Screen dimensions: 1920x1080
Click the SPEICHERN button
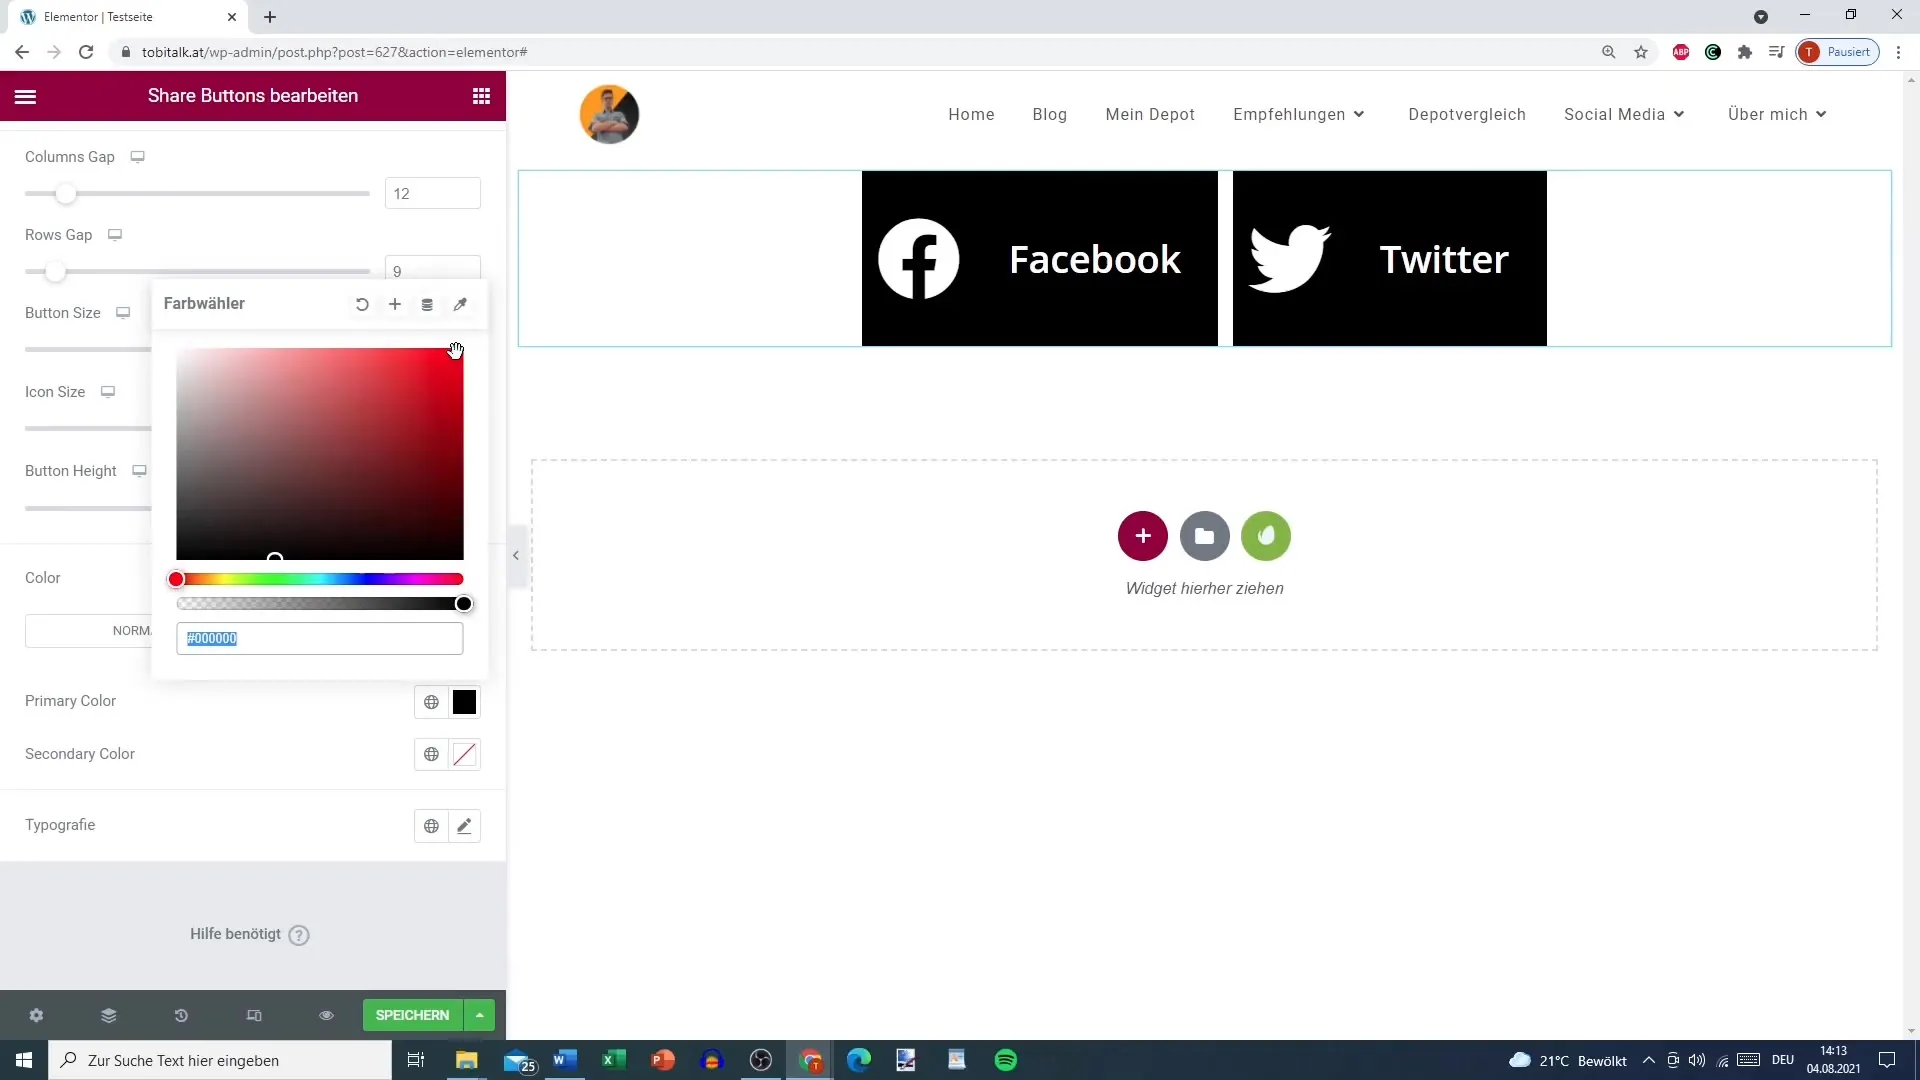412,1015
